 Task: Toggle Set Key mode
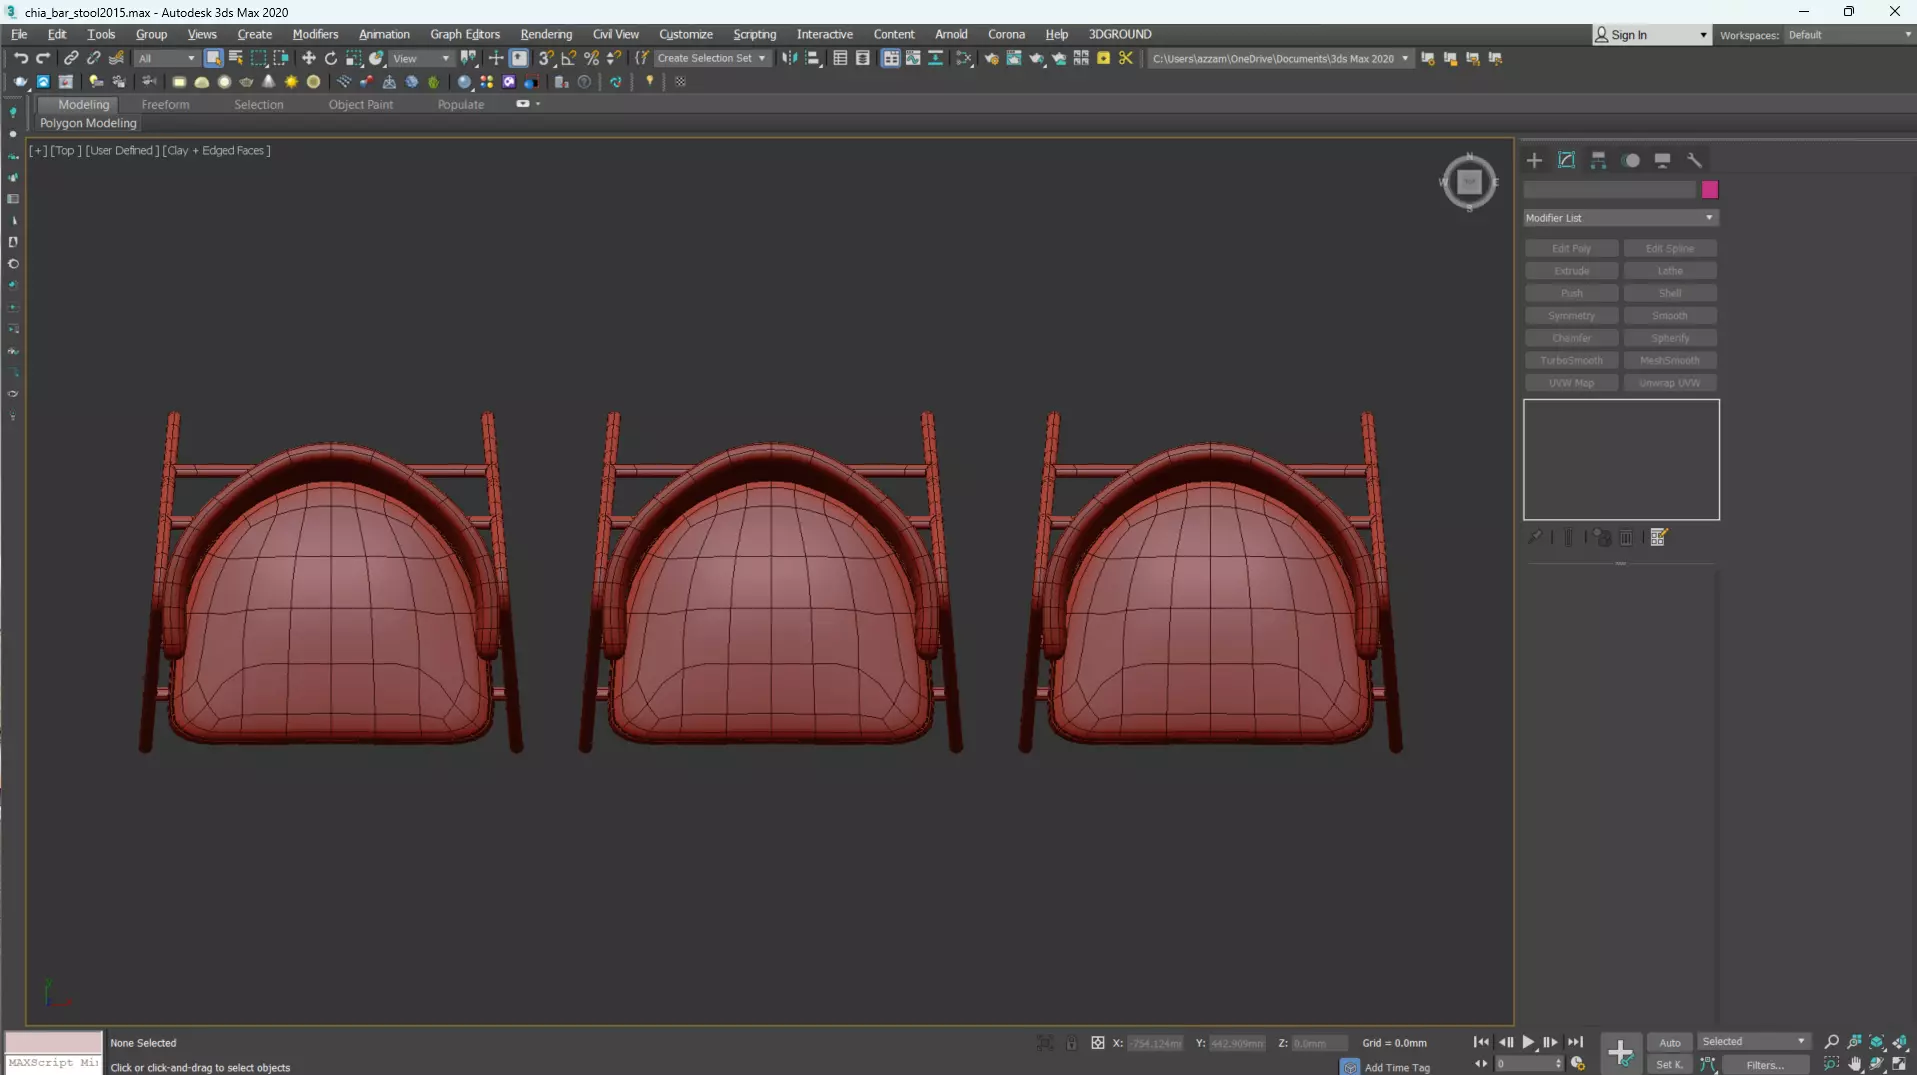tap(1669, 1065)
